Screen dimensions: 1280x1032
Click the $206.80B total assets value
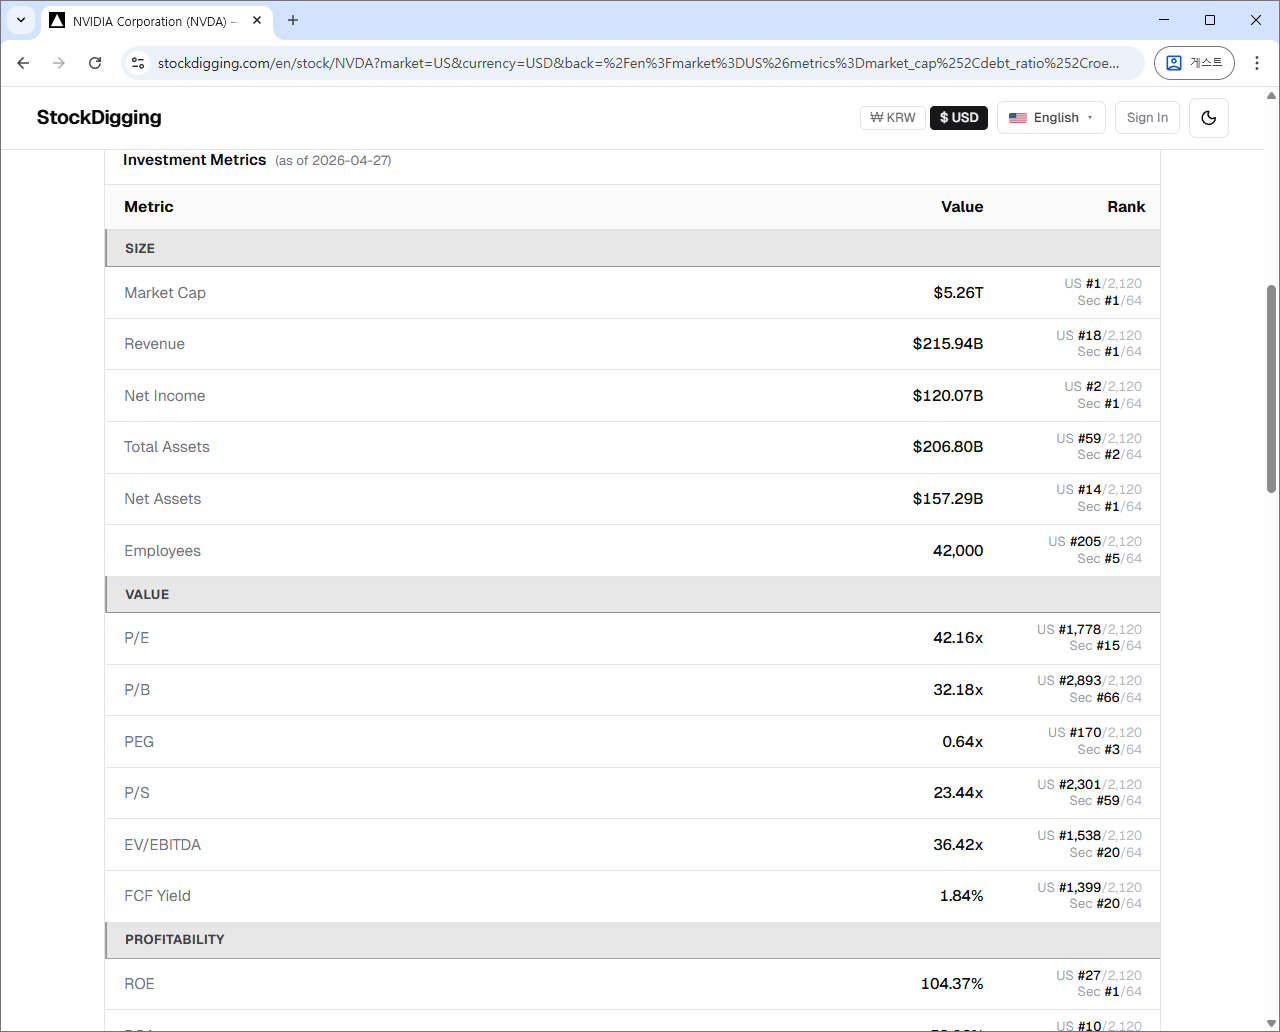pos(948,447)
